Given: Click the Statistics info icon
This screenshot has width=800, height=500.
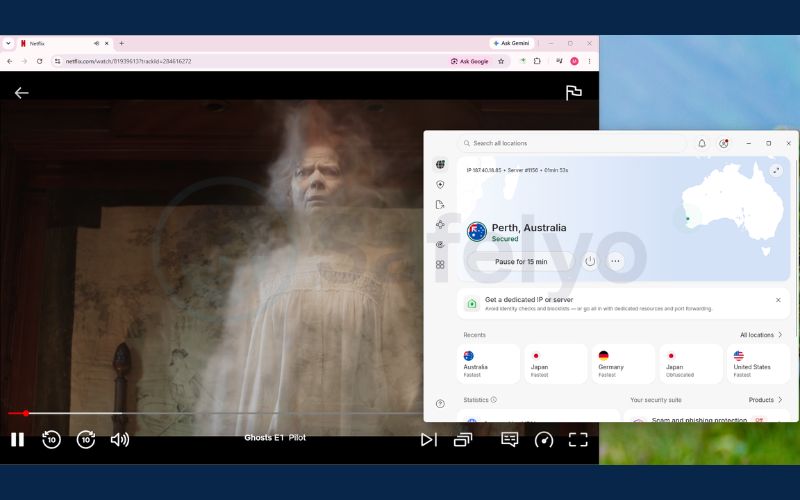Looking at the screenshot, I should point(494,400).
